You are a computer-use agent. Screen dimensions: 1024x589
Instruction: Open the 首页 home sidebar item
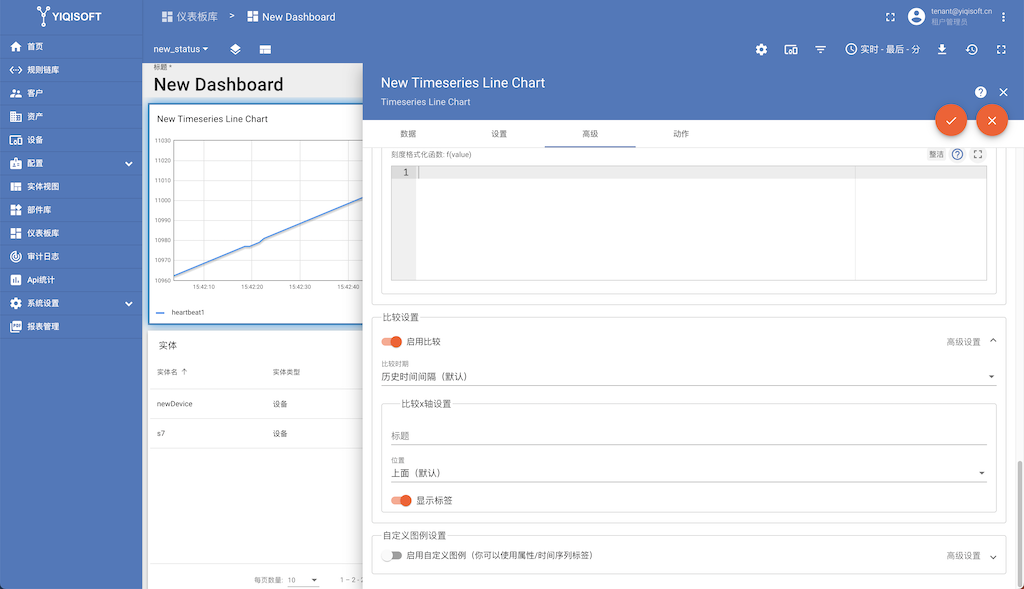point(71,46)
